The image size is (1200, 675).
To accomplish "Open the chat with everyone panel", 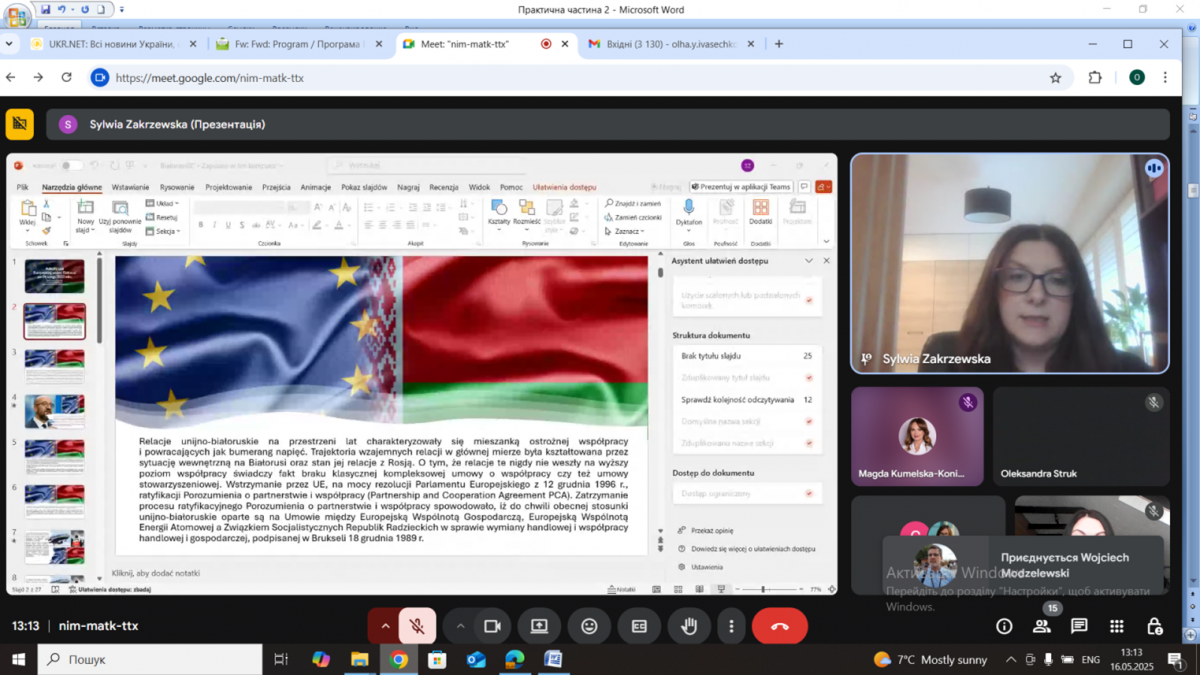I will pos(1079,626).
